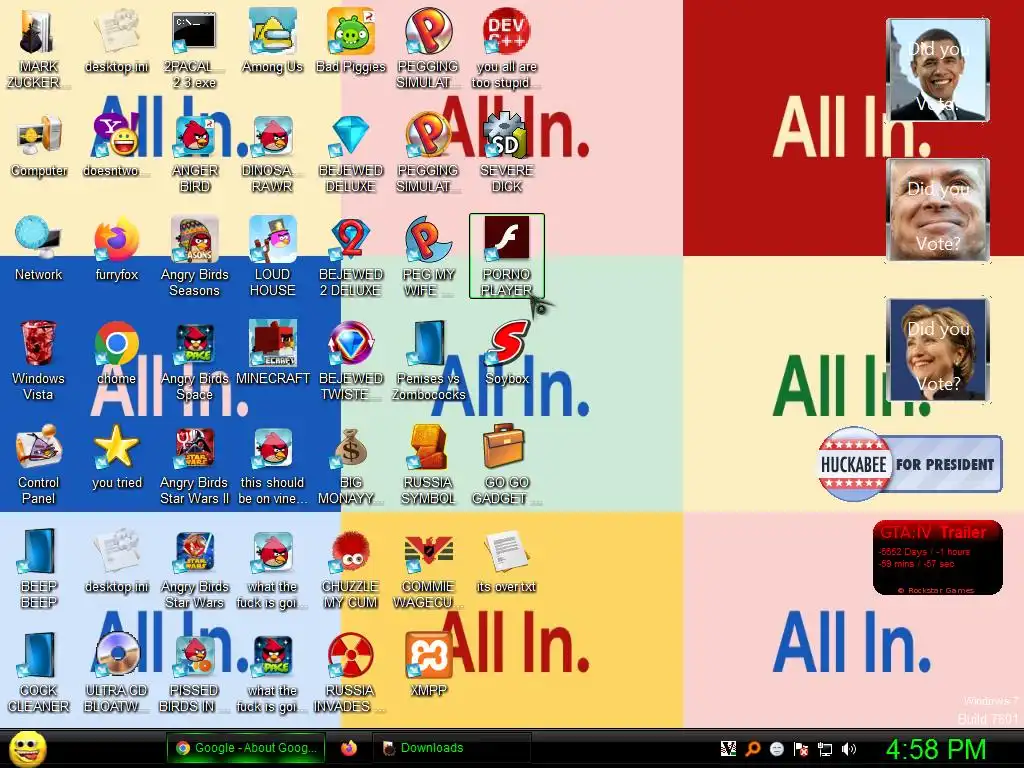This screenshot has width=1024, height=768.
Task: Launch the BEJEWED TWISTE... shortcut
Action: [351, 360]
